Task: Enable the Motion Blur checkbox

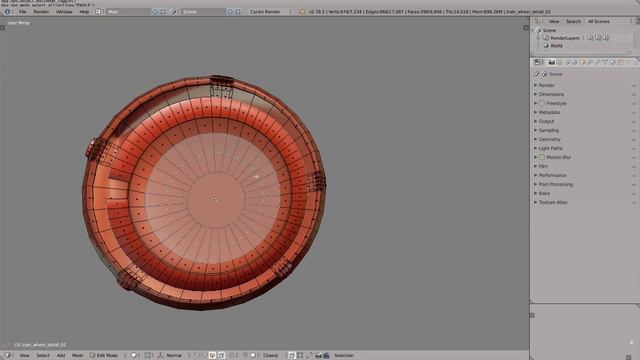Action: click(542, 157)
